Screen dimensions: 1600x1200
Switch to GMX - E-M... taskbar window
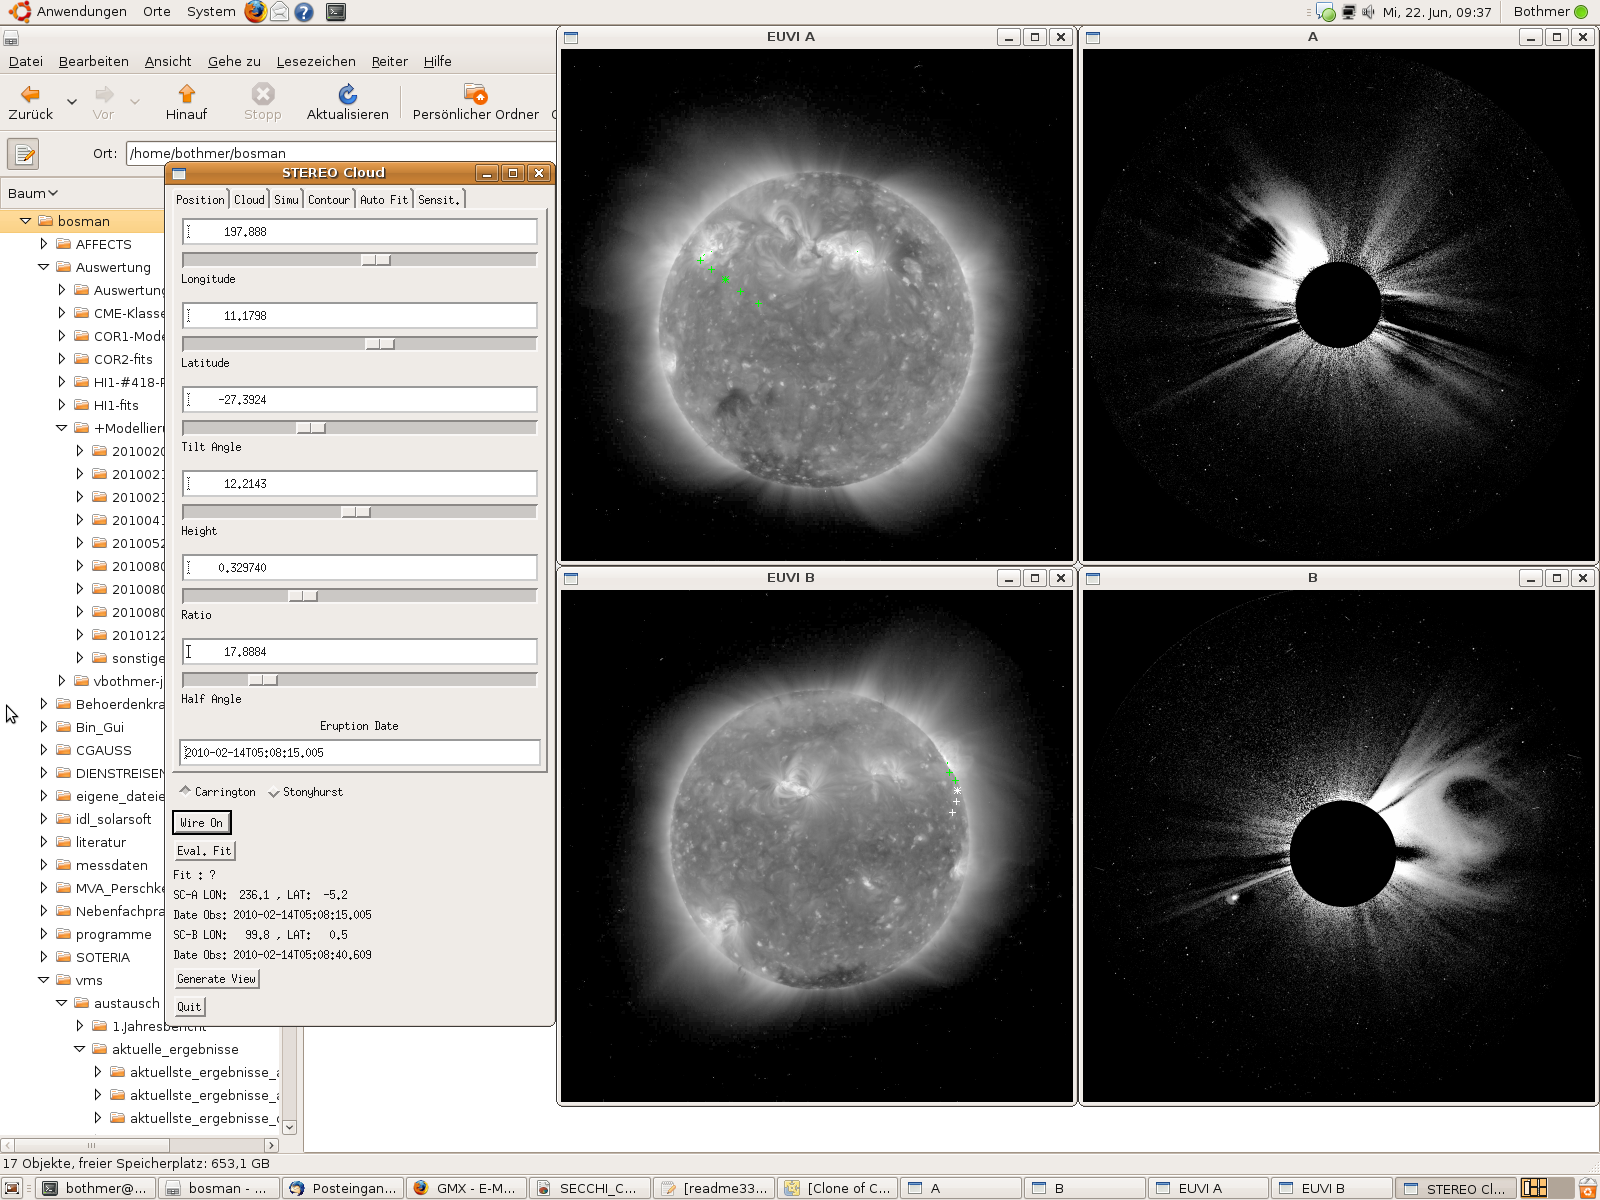click(466, 1188)
